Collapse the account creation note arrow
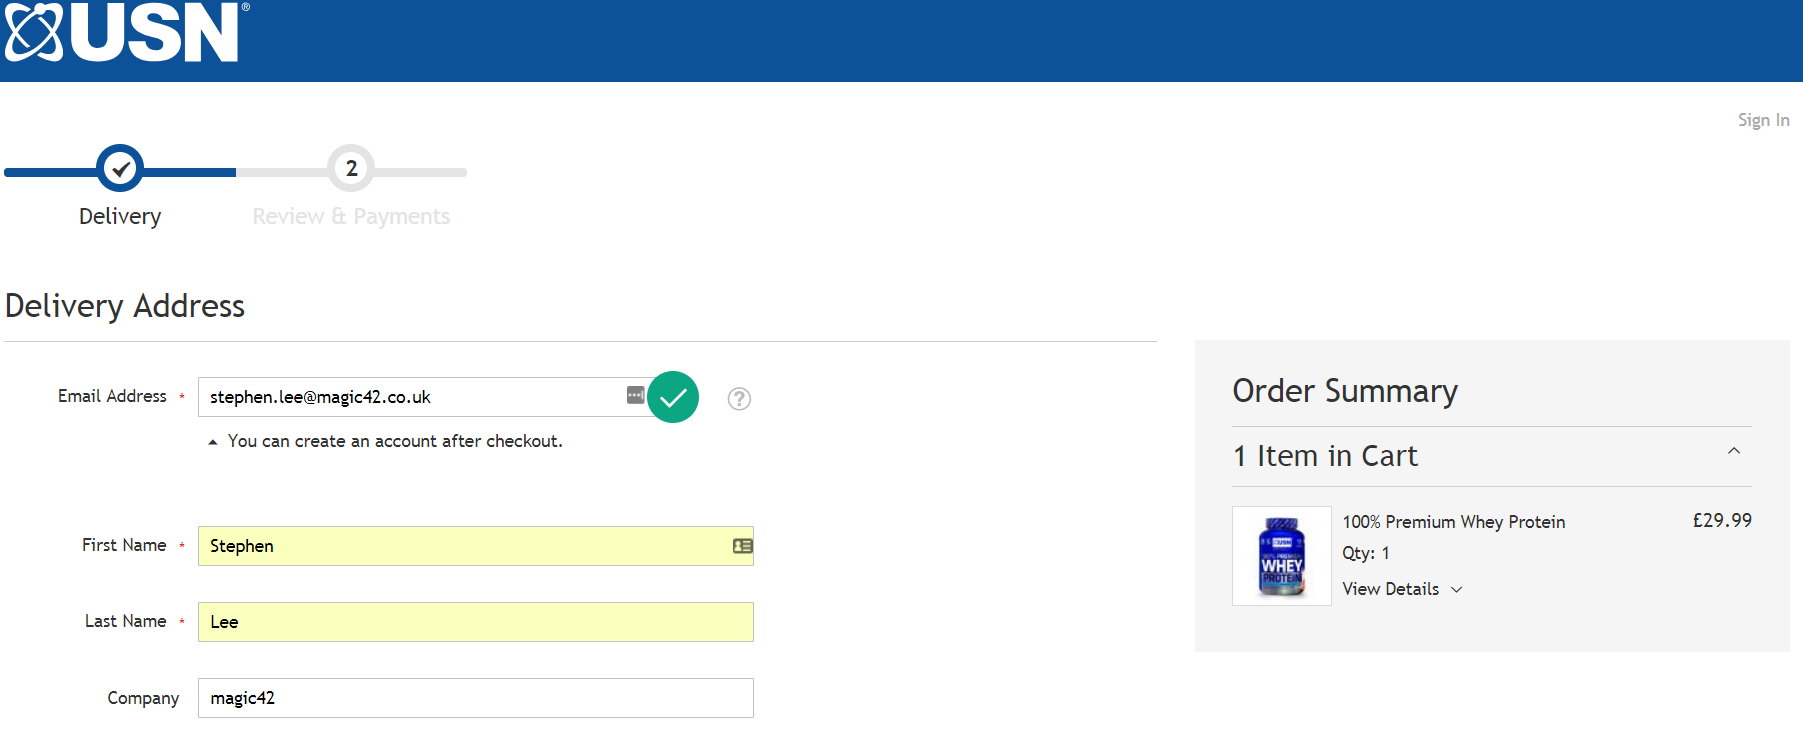 pos(213,442)
